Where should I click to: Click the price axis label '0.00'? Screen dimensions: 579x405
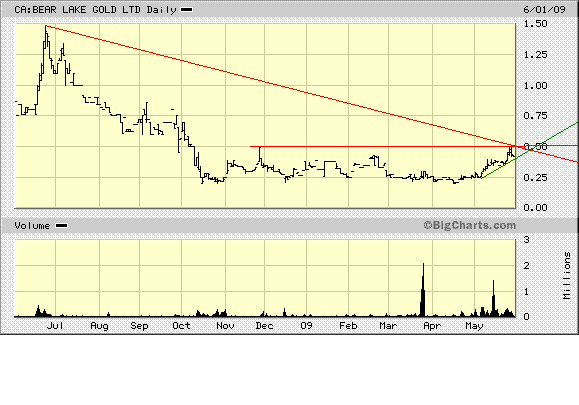click(535, 208)
